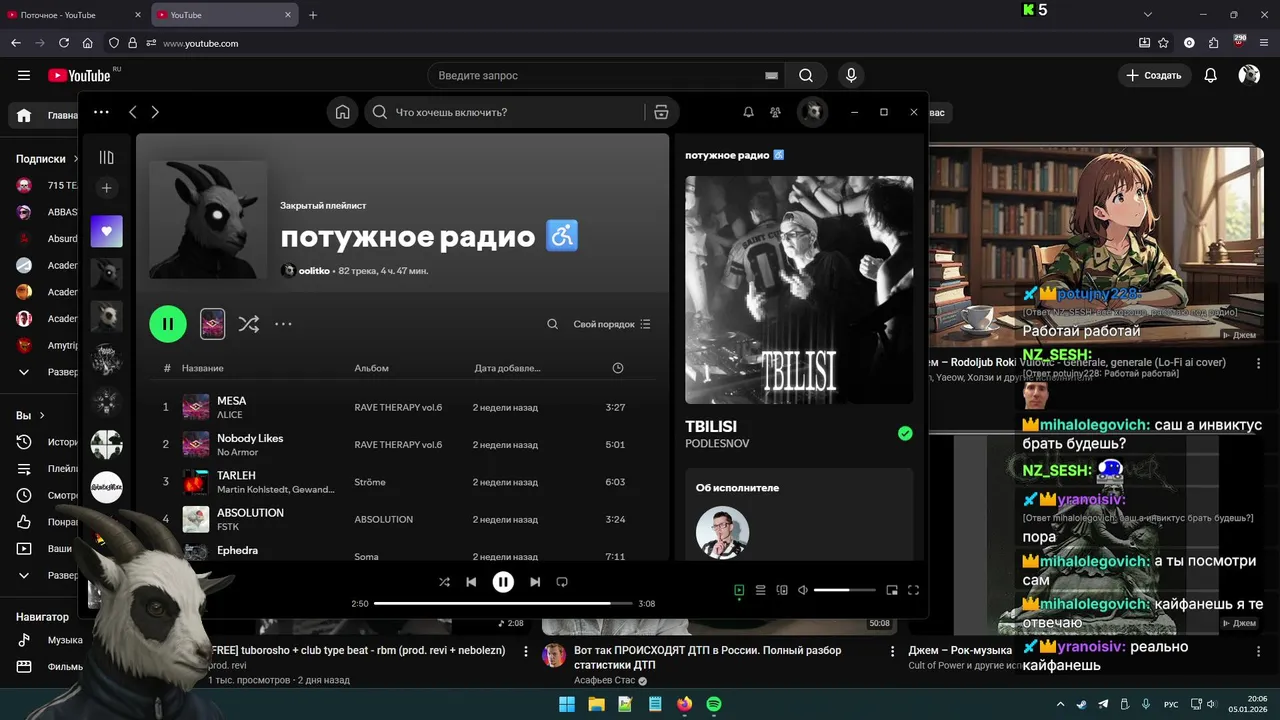Viewport: 1280px width, 720px height.
Task: Open more options dots for the playlist
Action: 283,324
